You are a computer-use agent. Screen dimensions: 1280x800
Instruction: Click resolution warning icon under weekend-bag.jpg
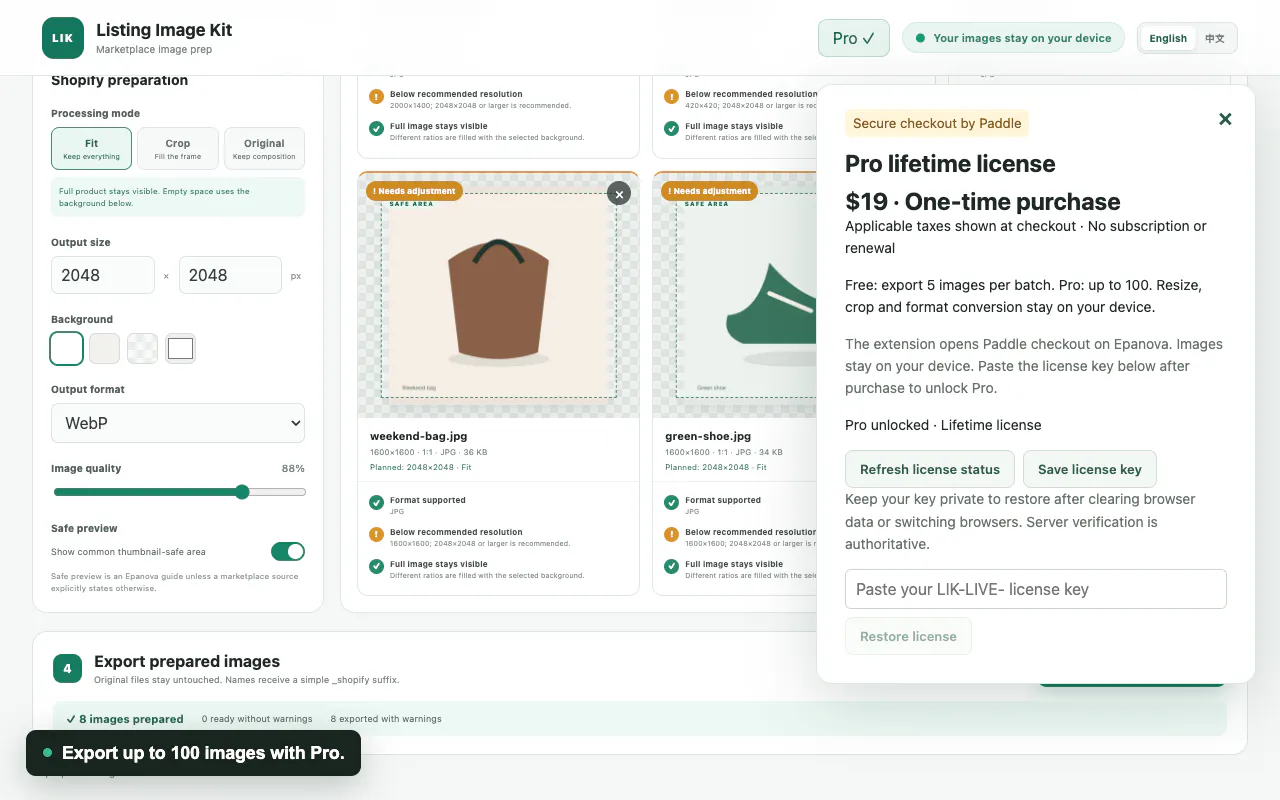click(376, 535)
